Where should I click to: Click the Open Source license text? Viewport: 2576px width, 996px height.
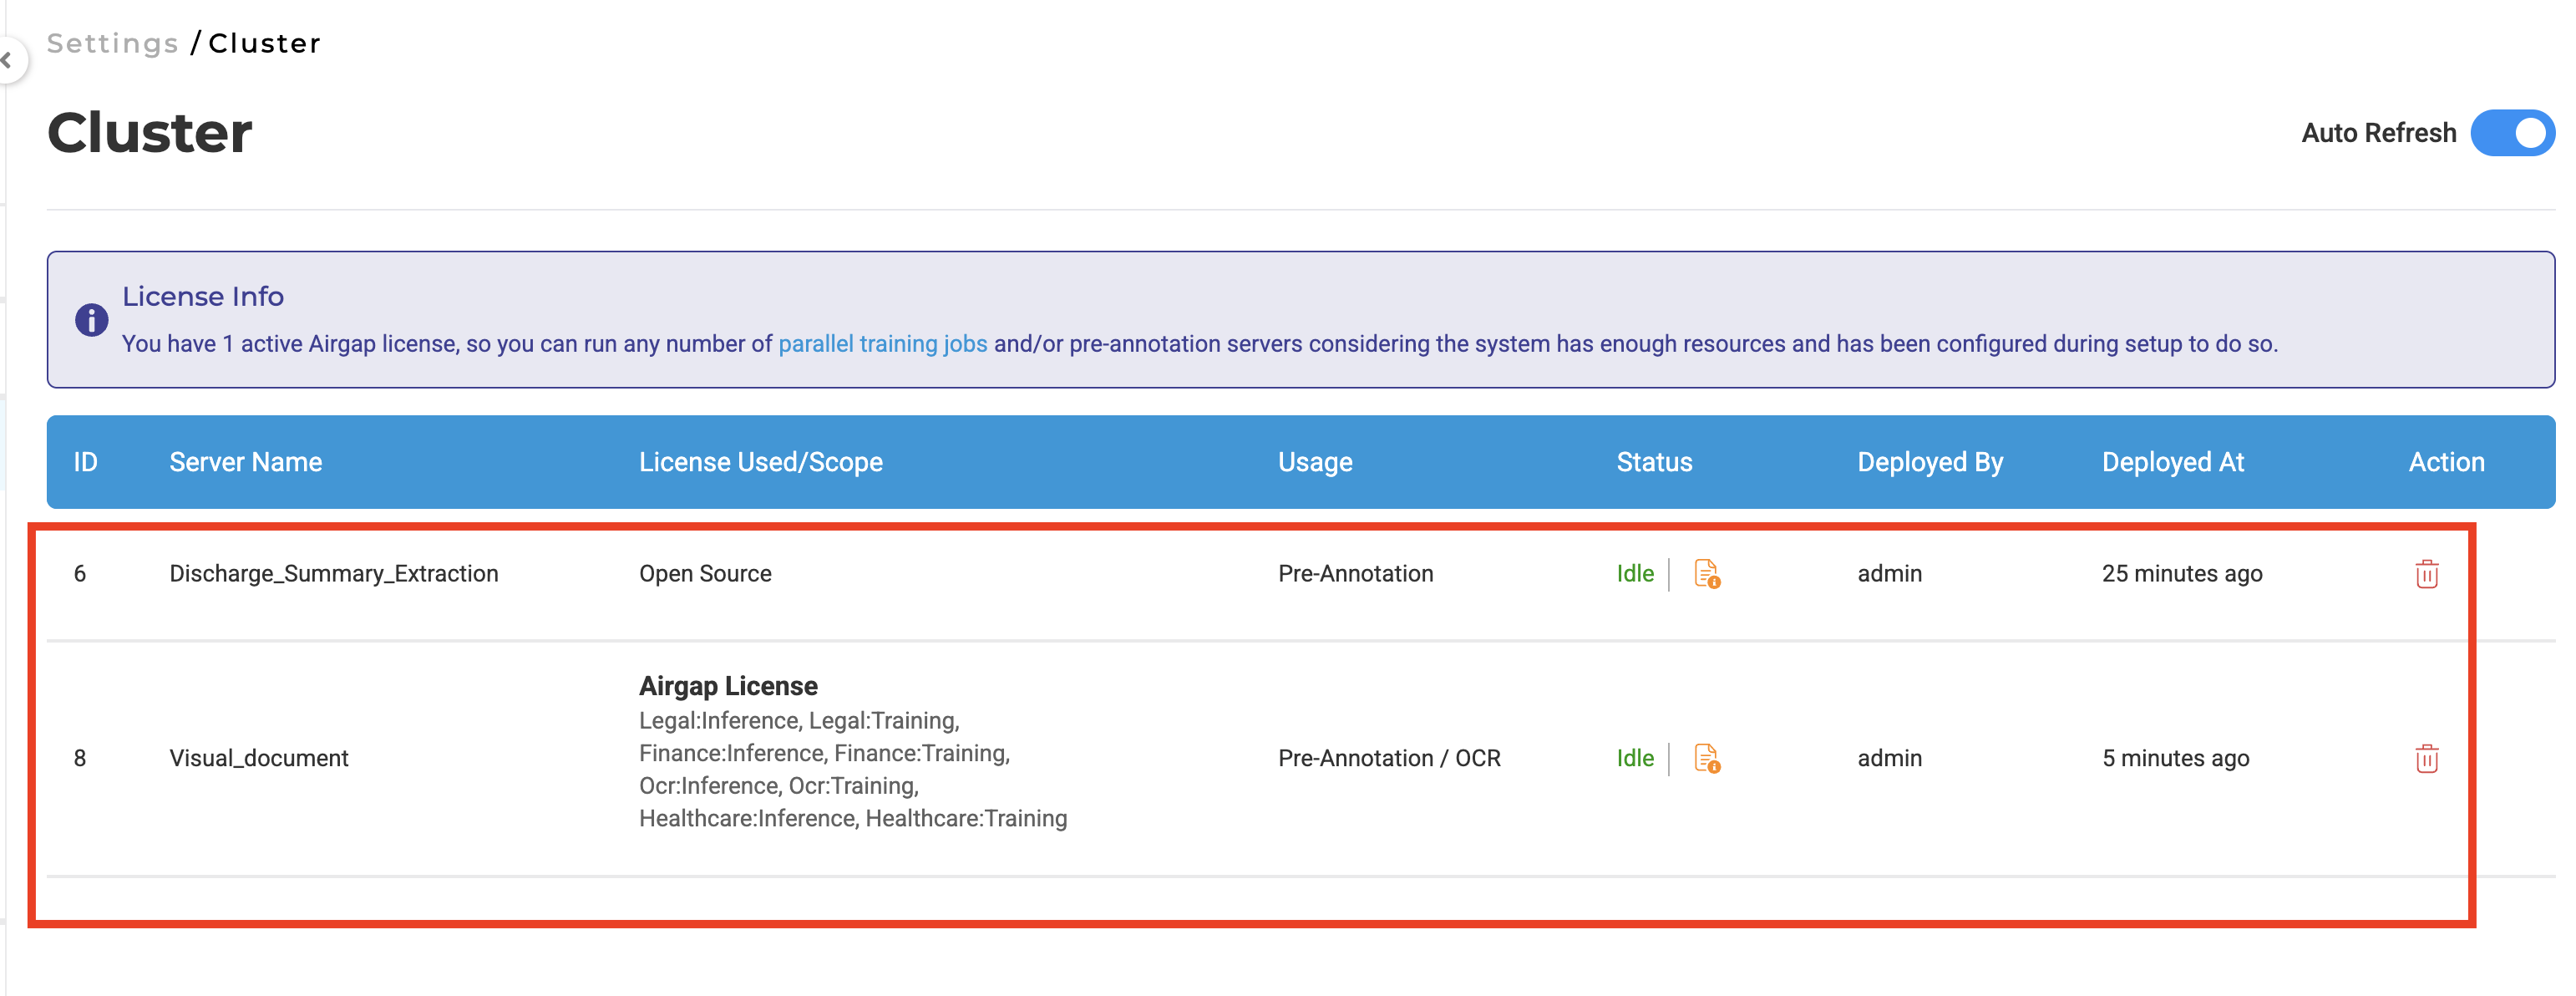(705, 573)
